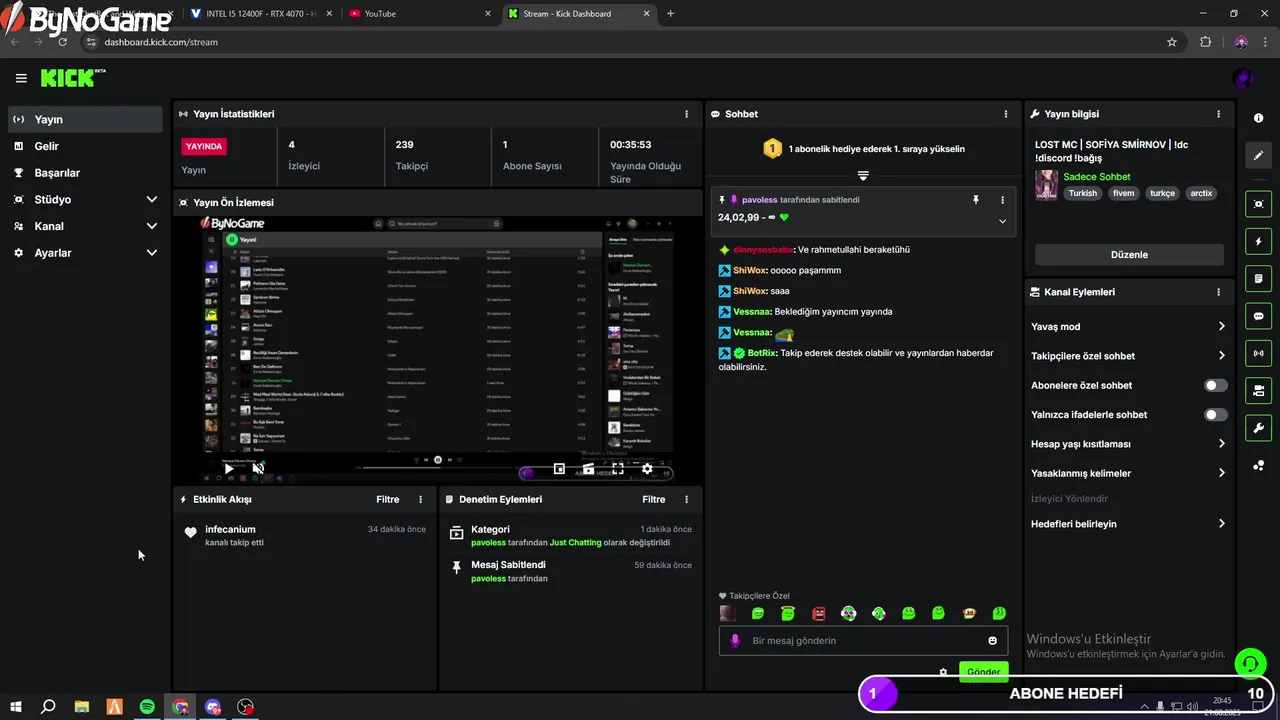
Task: Open the Windows Start menu
Action: click(15, 707)
